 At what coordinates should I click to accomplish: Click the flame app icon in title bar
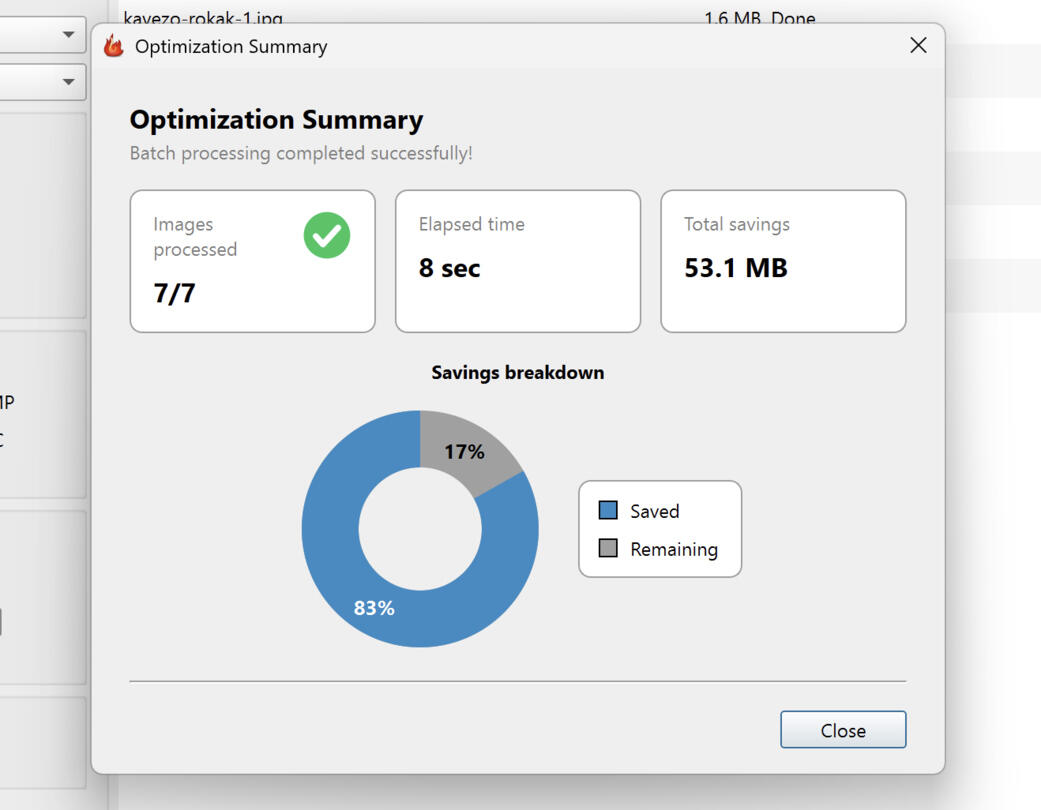(x=114, y=46)
